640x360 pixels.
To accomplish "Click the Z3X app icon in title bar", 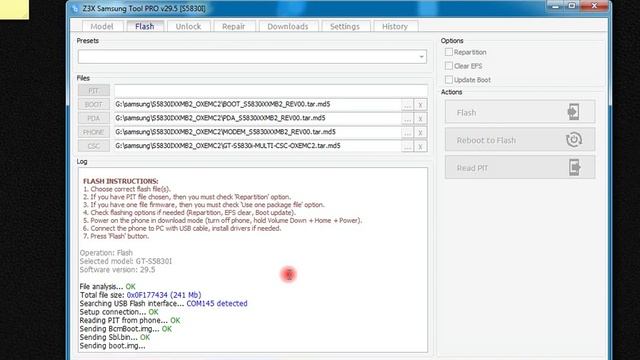I will (75, 8).
